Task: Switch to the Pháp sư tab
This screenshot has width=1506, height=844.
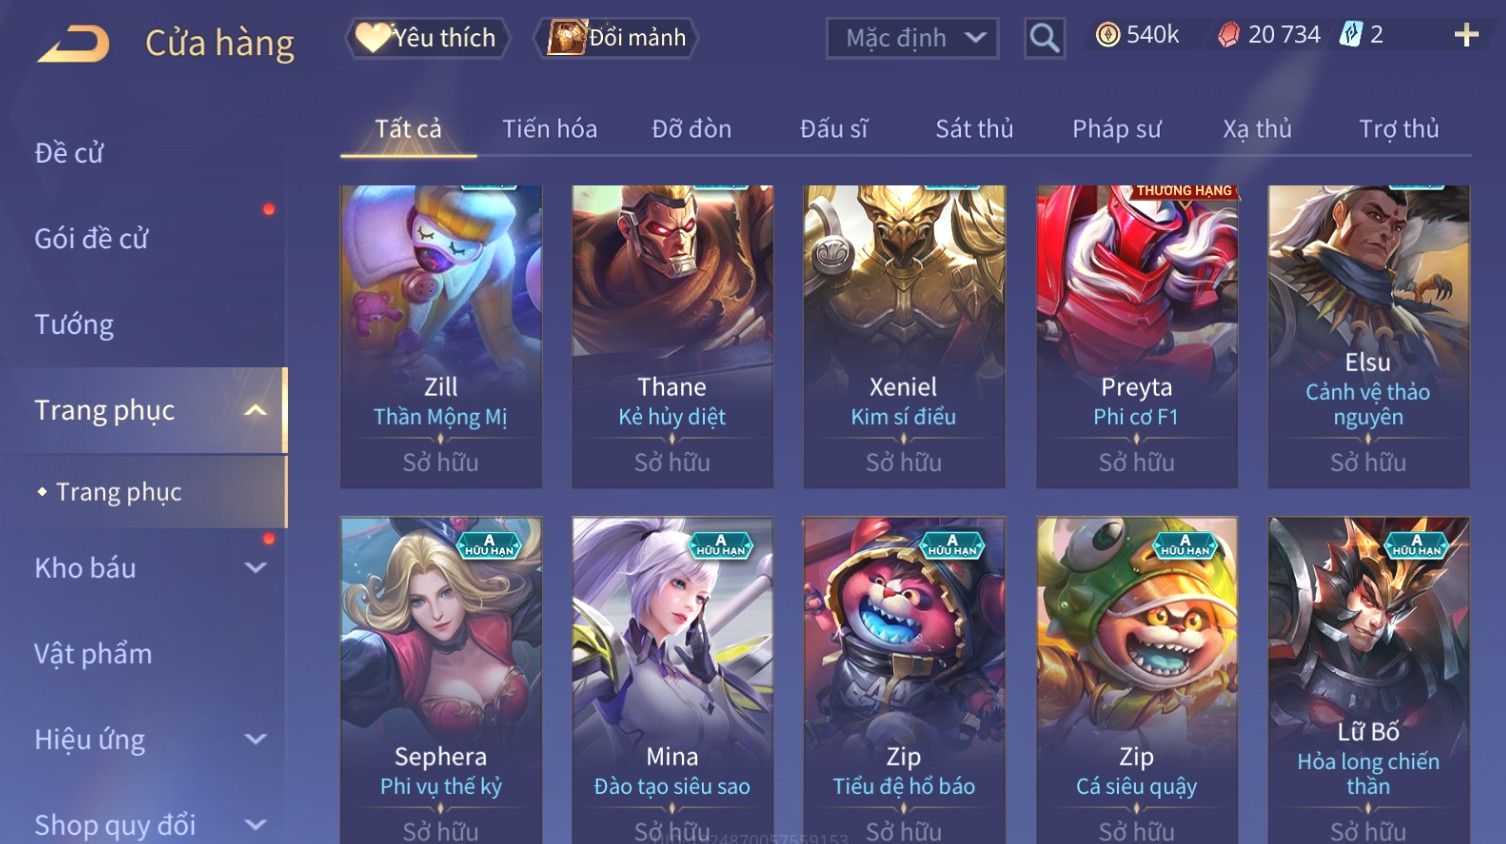Action: [x=1116, y=129]
